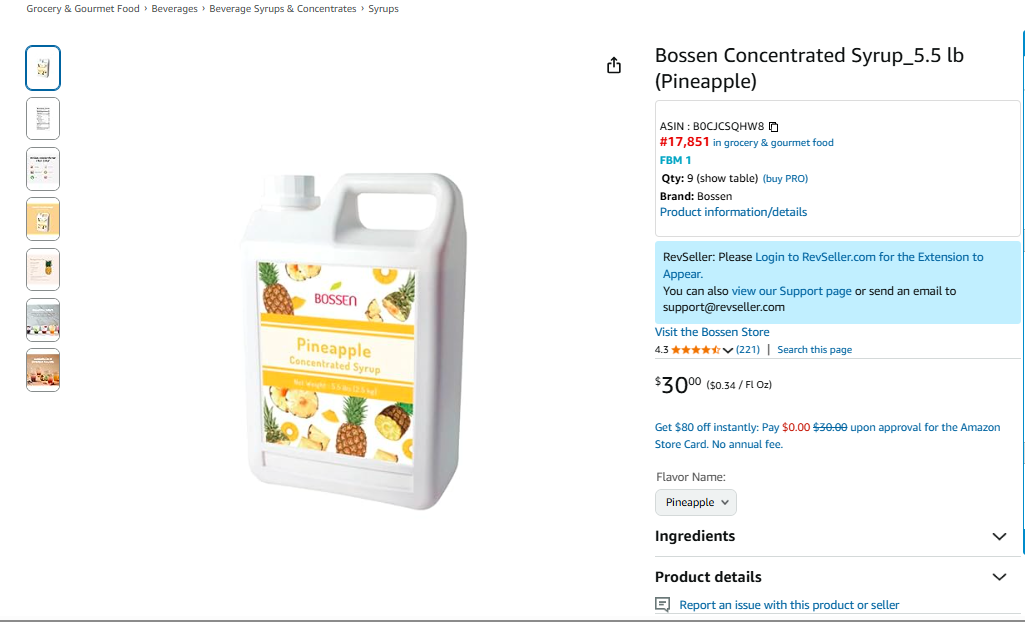Screen dimensions: 1025x622
Task: Open Beverage Syrups & Concentrates breadcrumb
Action: tap(283, 9)
